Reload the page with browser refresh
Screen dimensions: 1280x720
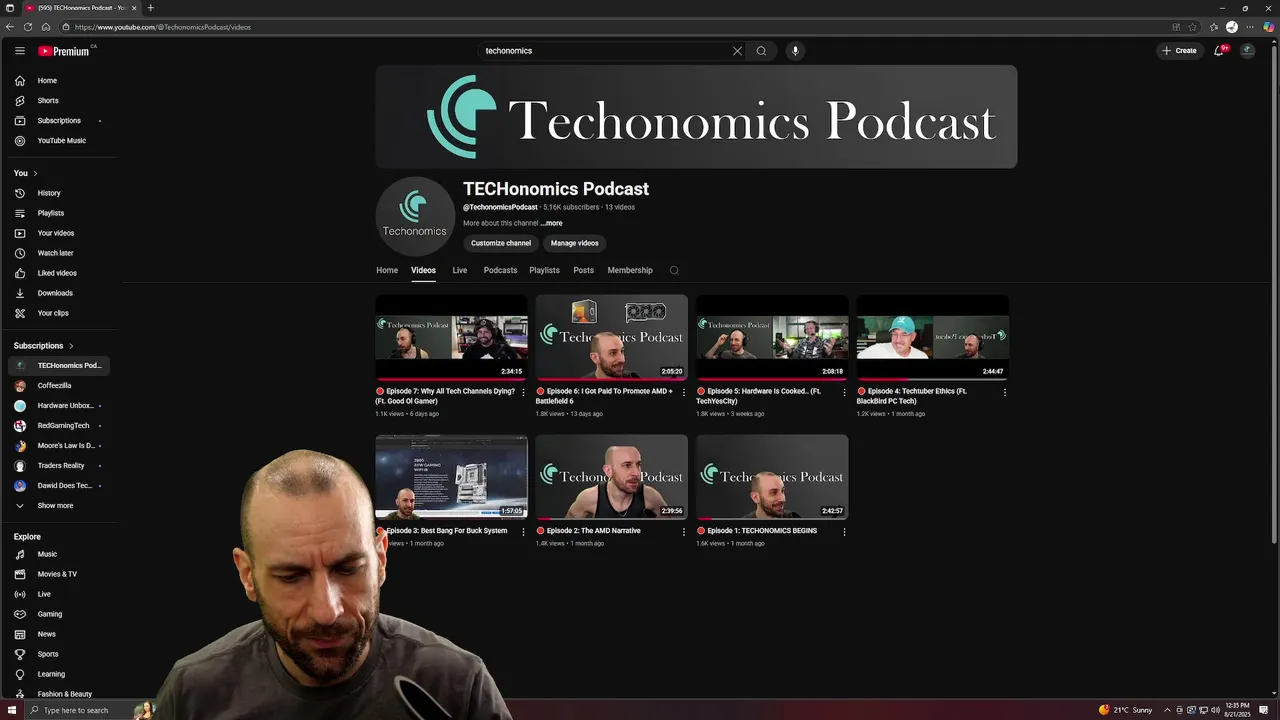[x=28, y=27]
